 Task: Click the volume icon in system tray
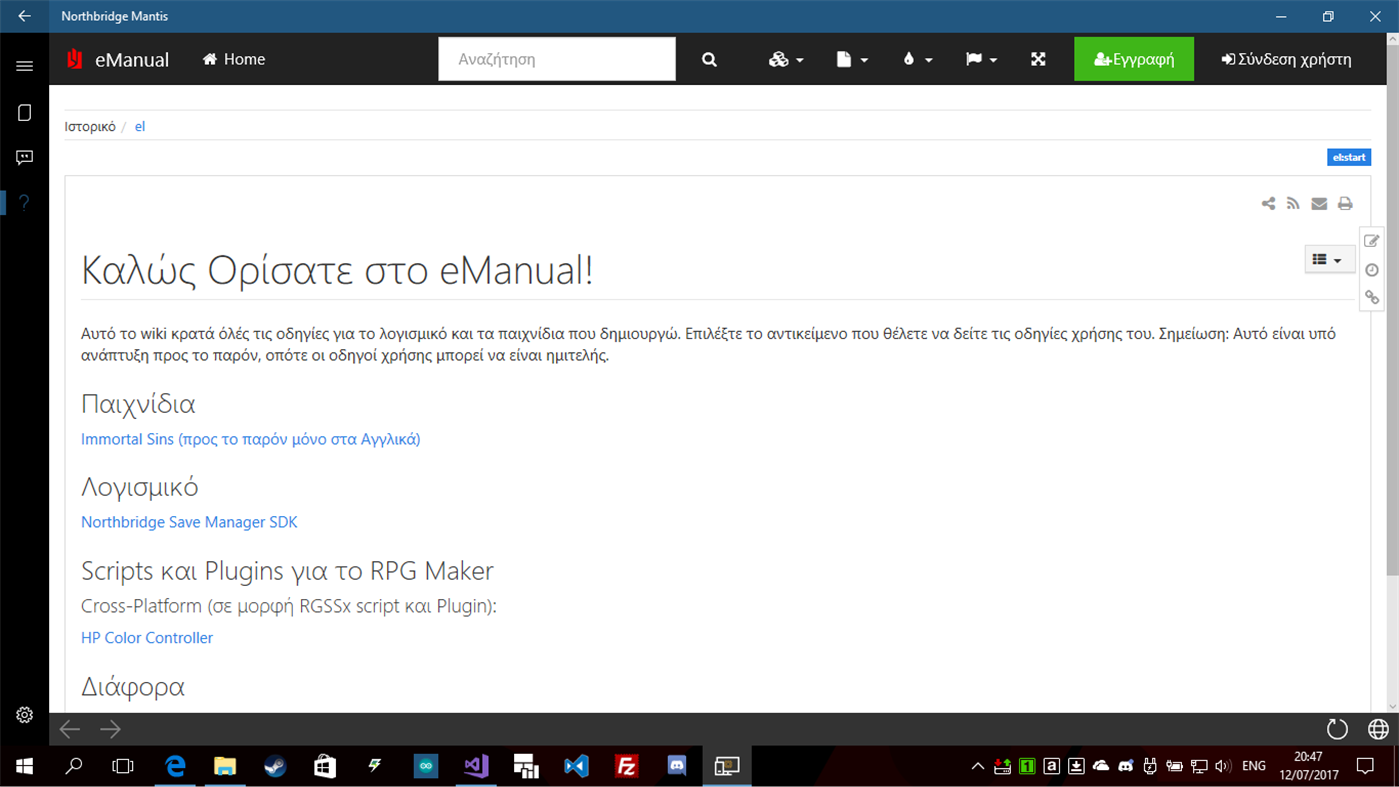(1222, 767)
